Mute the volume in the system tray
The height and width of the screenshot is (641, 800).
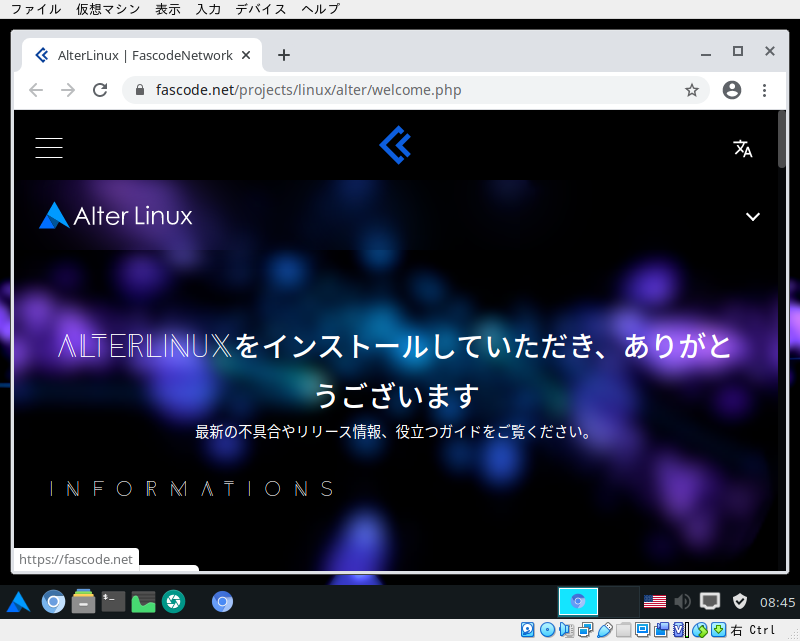682,601
